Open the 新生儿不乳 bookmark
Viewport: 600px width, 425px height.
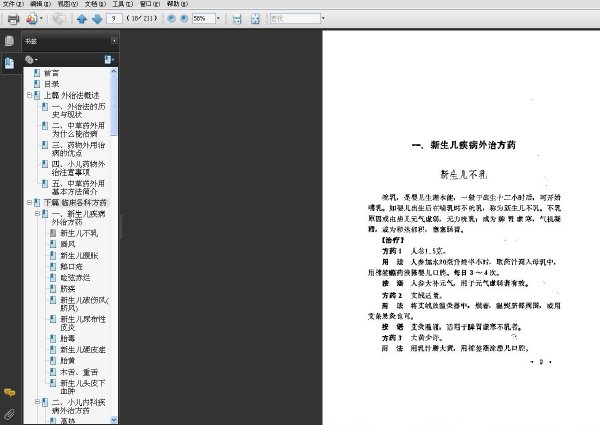tap(79, 233)
